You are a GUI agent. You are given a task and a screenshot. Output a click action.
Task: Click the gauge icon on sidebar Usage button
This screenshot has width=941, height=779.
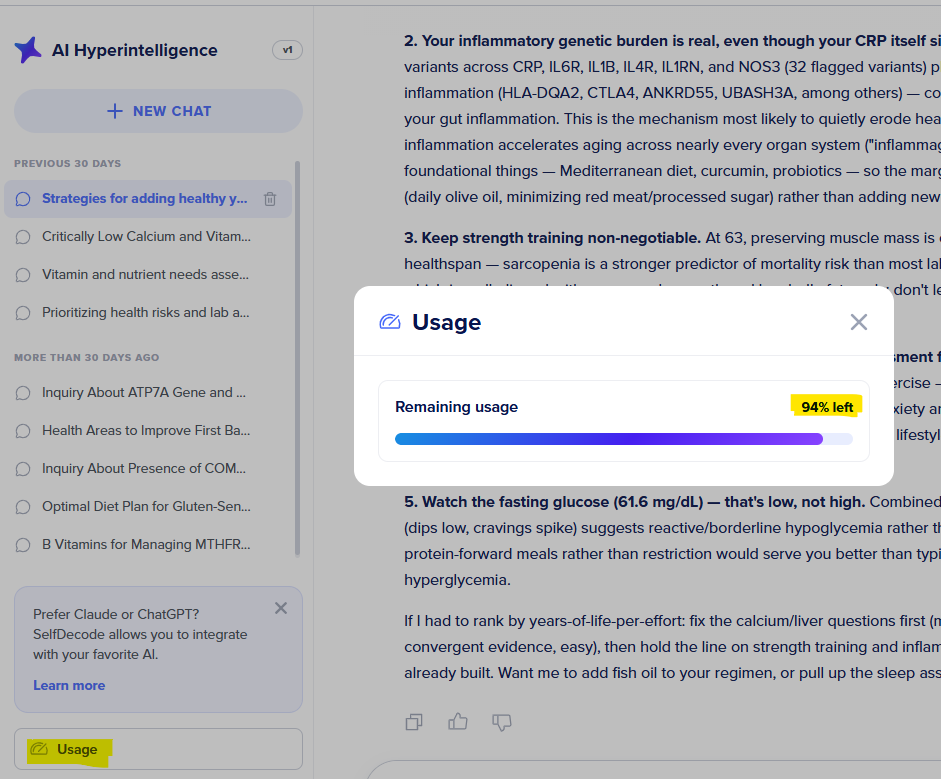pyautogui.click(x=39, y=749)
